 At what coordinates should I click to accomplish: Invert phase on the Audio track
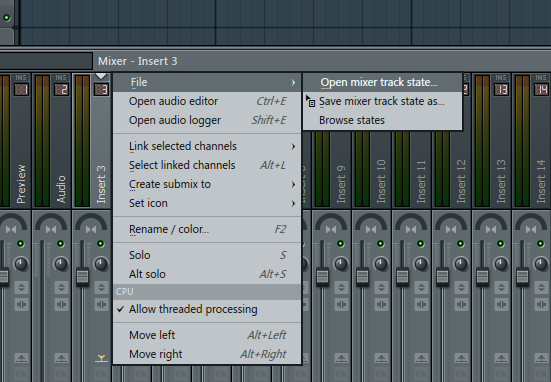[61, 288]
